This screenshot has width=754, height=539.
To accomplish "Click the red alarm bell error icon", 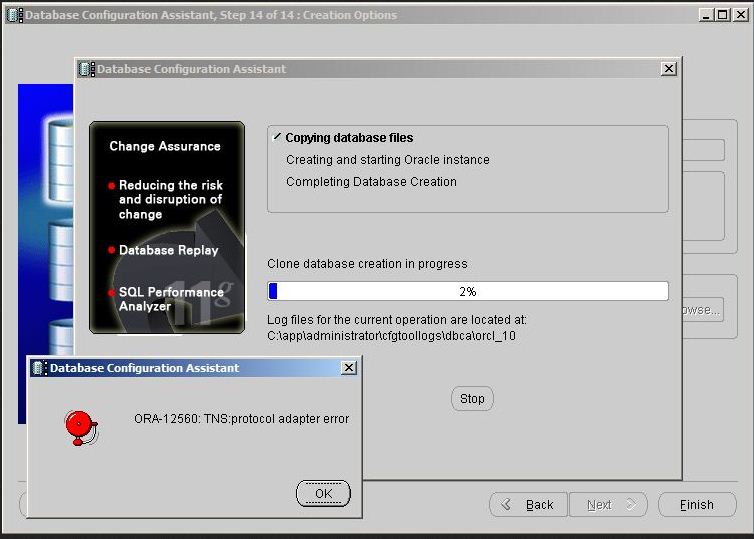I will (79, 424).
